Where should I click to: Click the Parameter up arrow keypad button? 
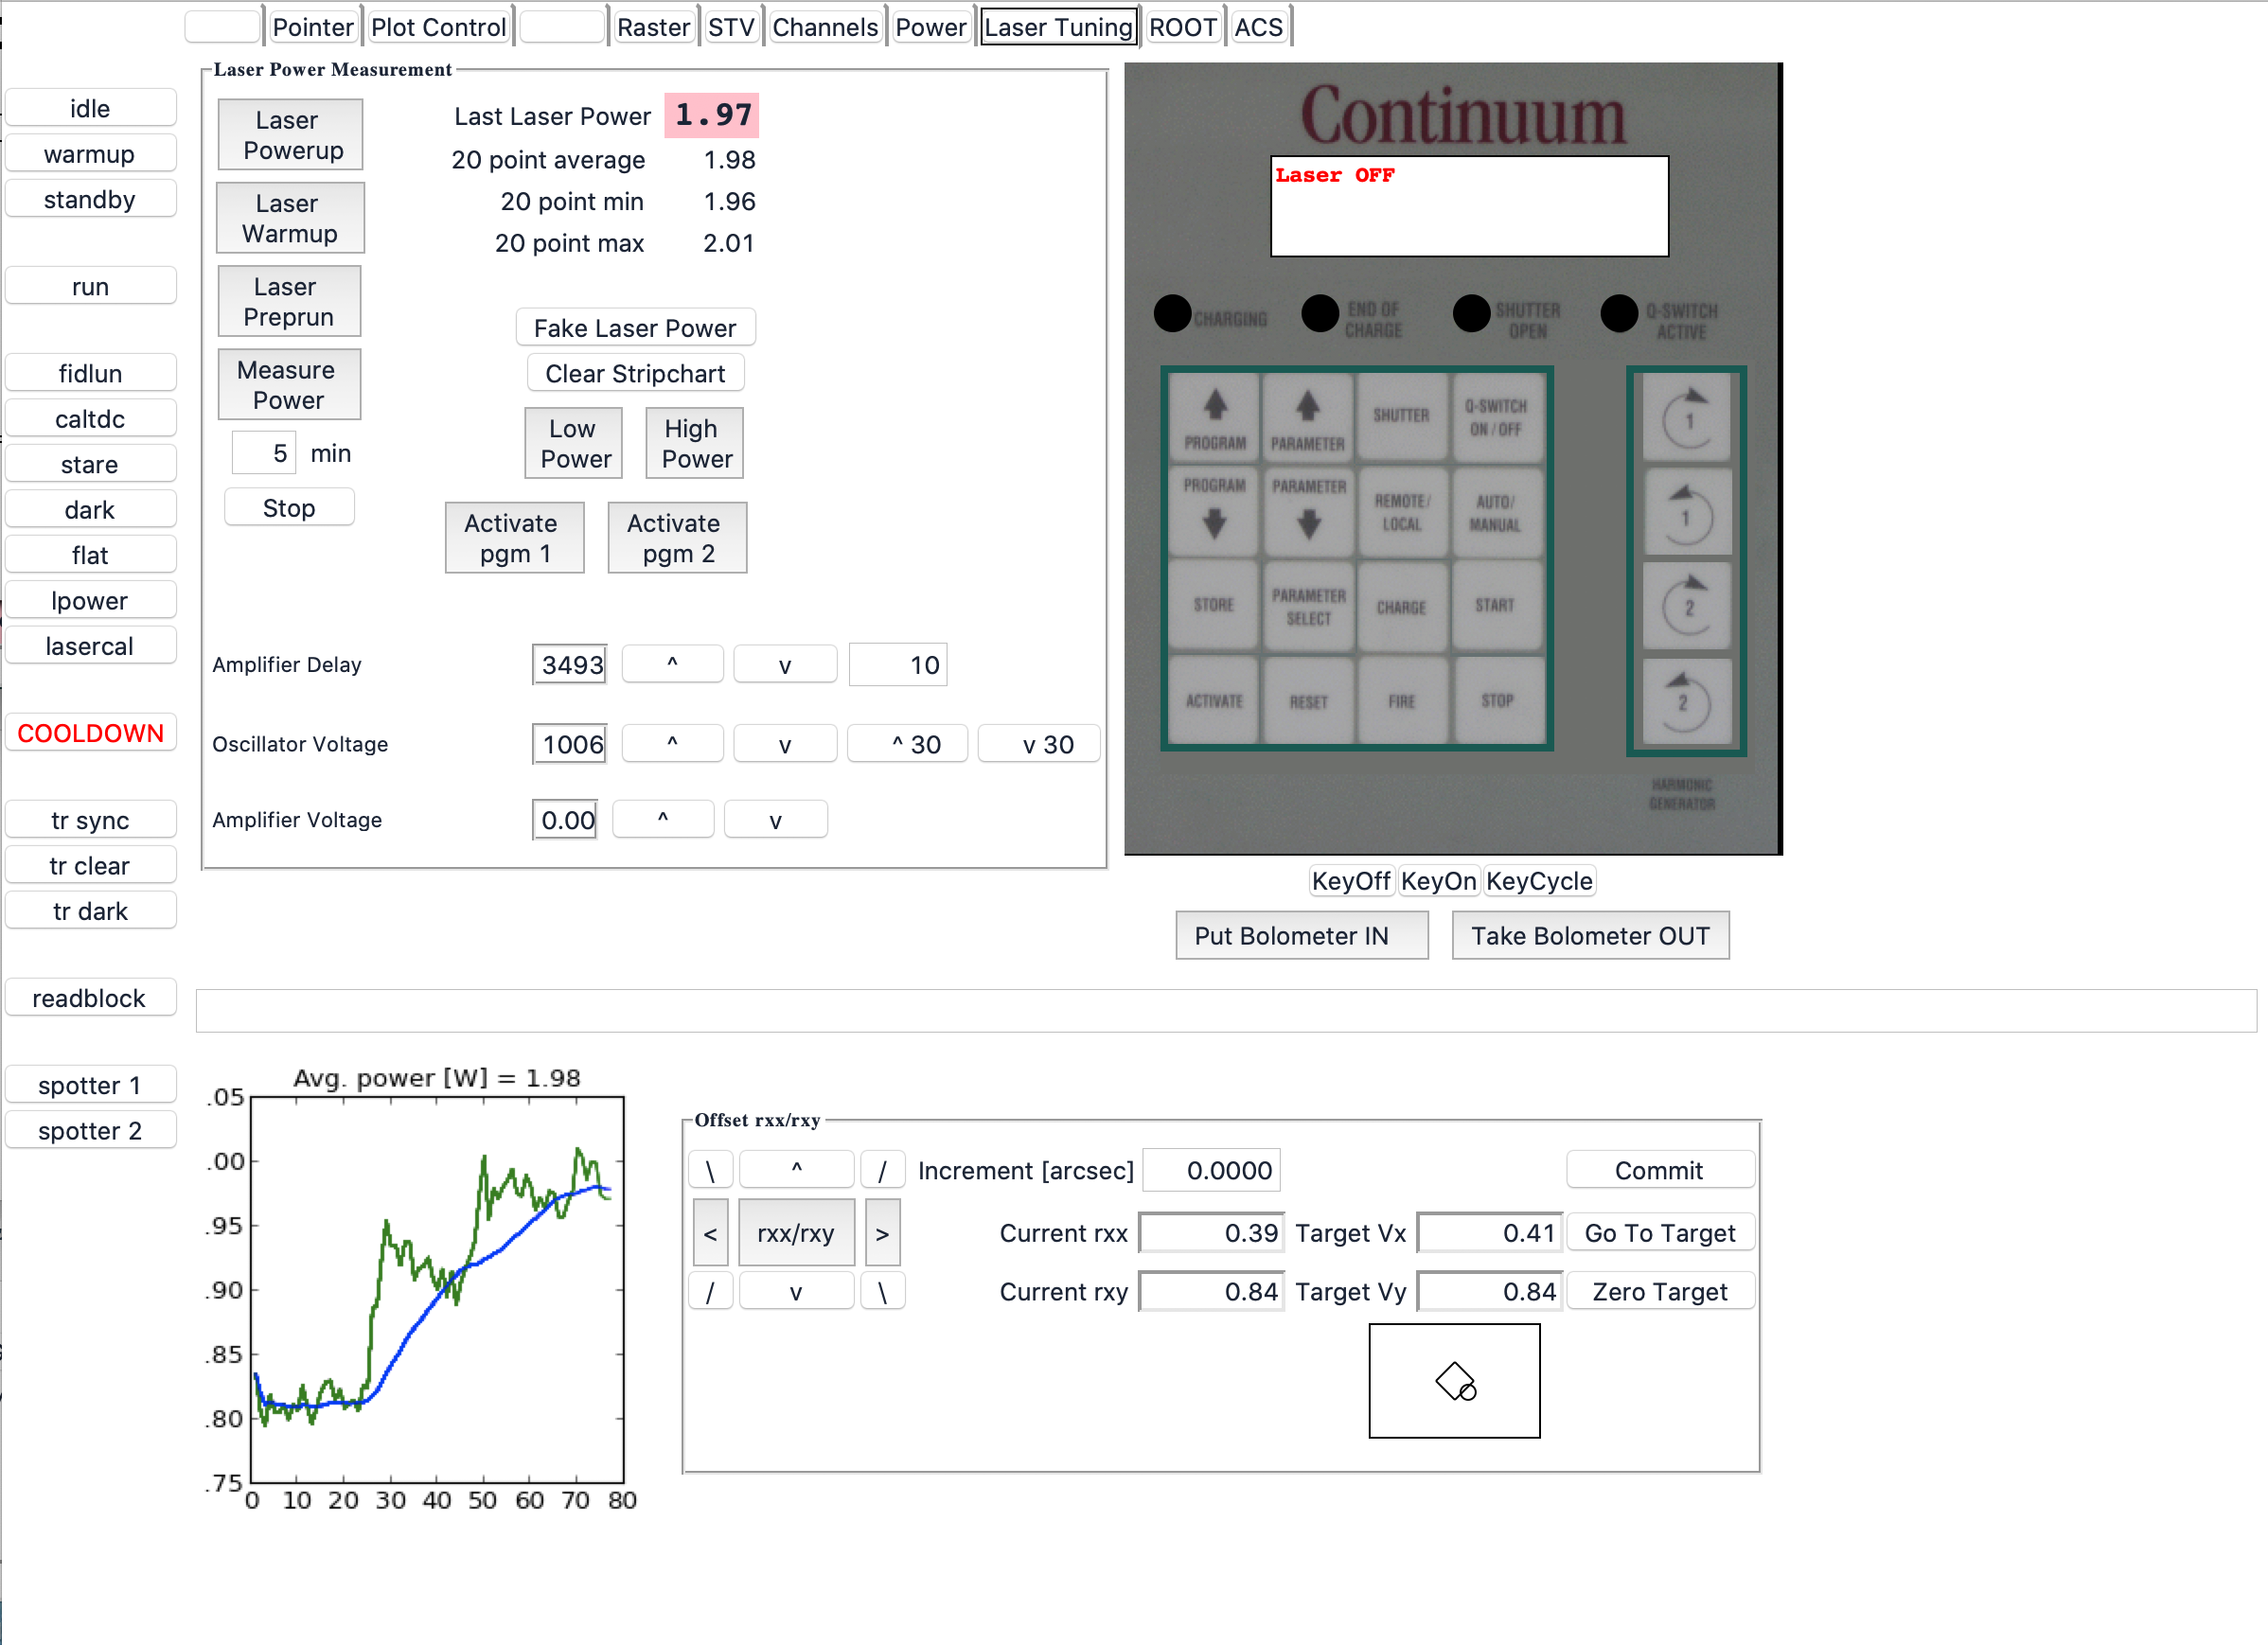point(1308,420)
